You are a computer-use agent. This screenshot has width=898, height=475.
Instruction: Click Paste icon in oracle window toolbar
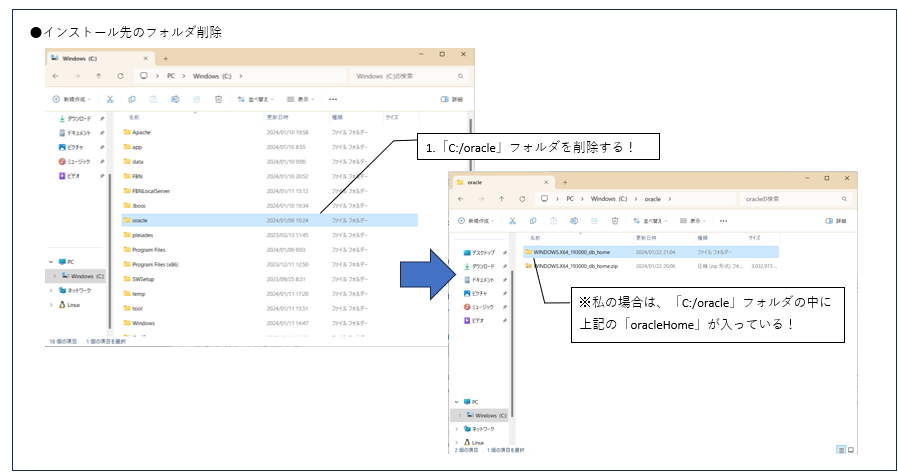(553, 221)
